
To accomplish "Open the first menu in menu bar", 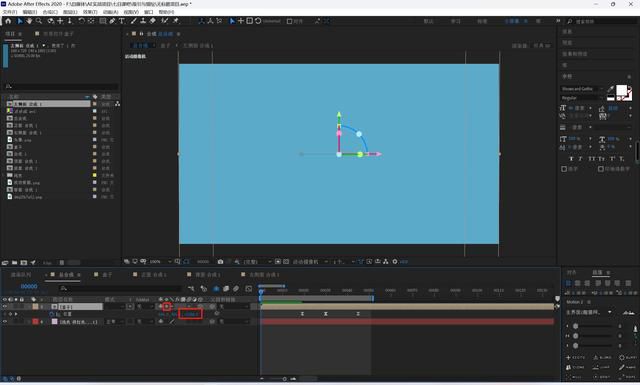I will (x=10, y=12).
